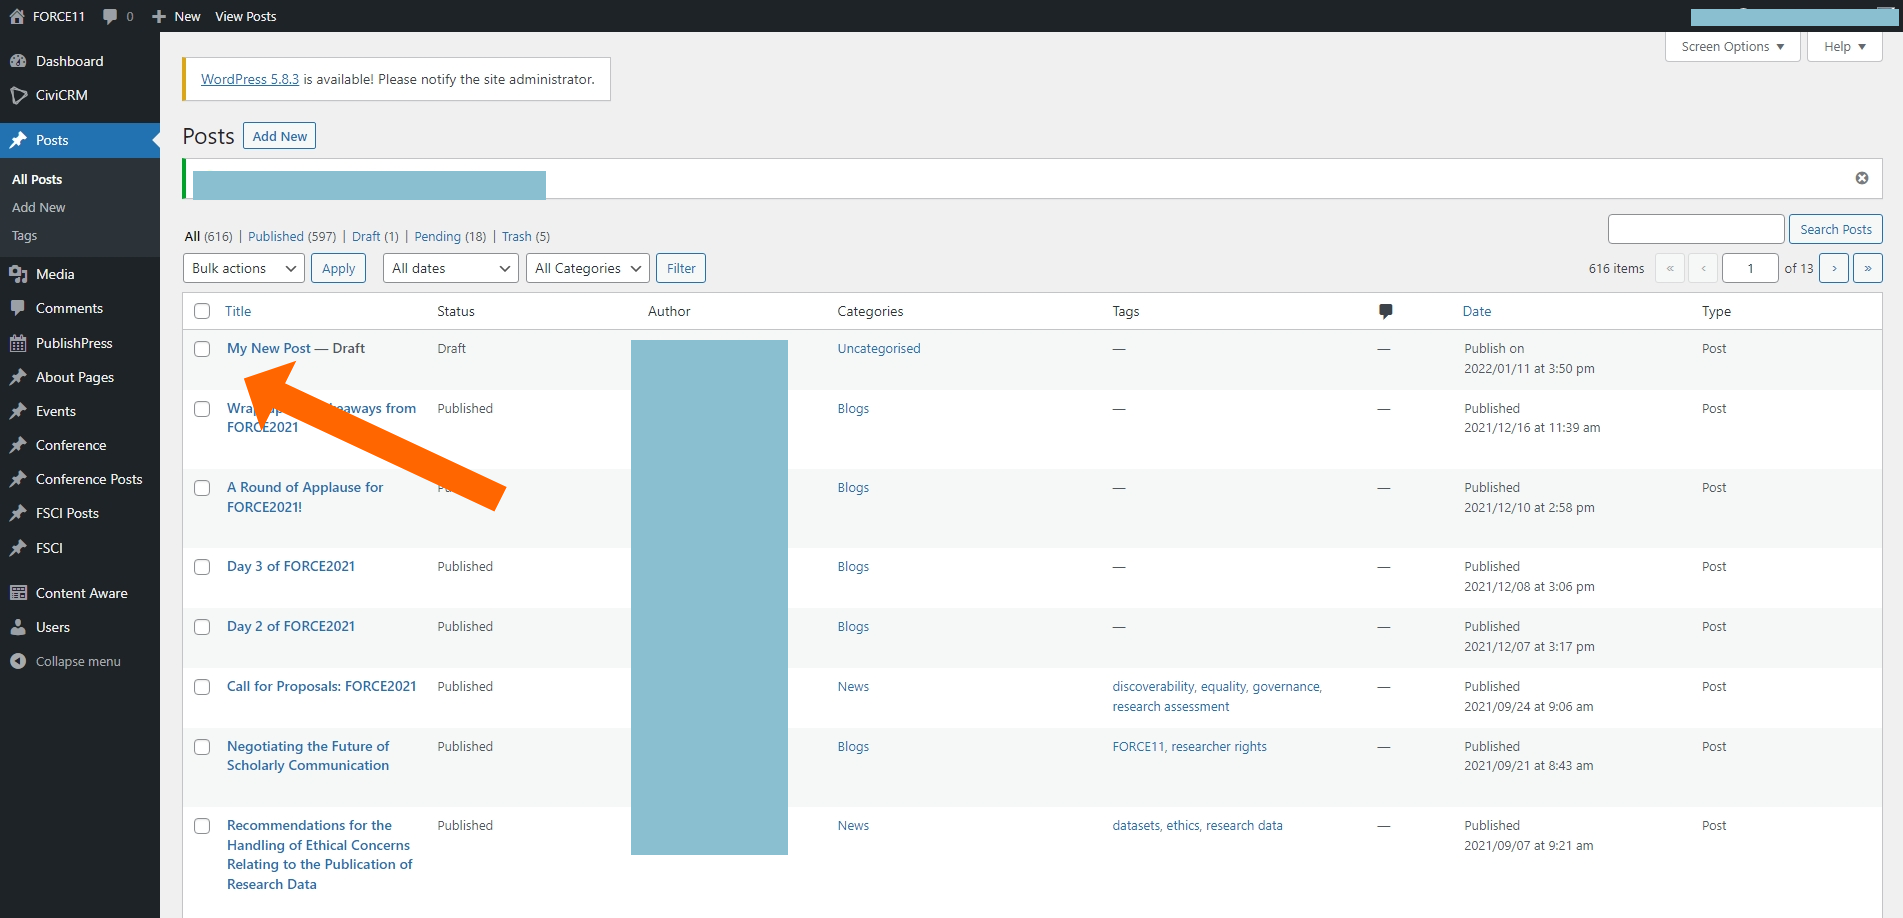1903x918 pixels.
Task: Open Media library icon in sidebar
Action: click(x=18, y=274)
